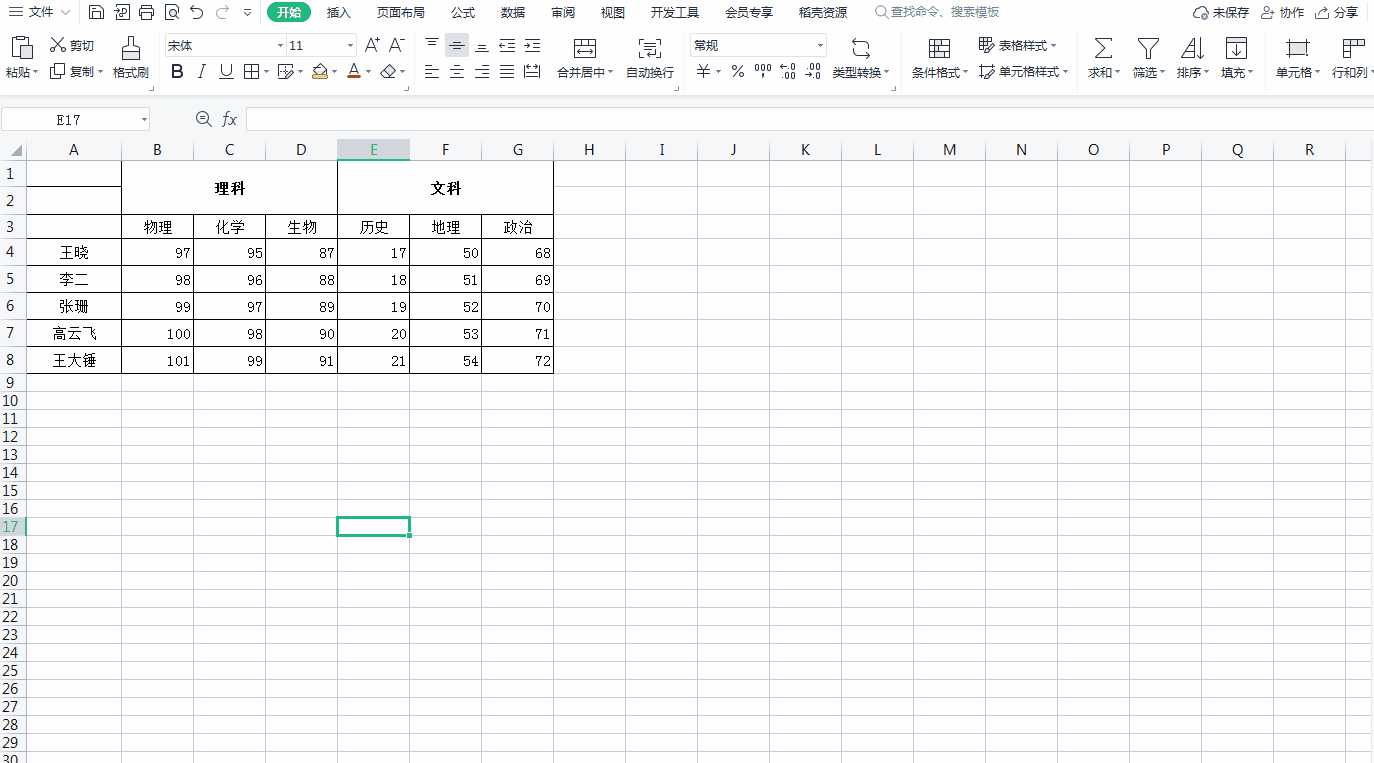Click the insert function fx button
The width and height of the screenshot is (1374, 763).
229,119
